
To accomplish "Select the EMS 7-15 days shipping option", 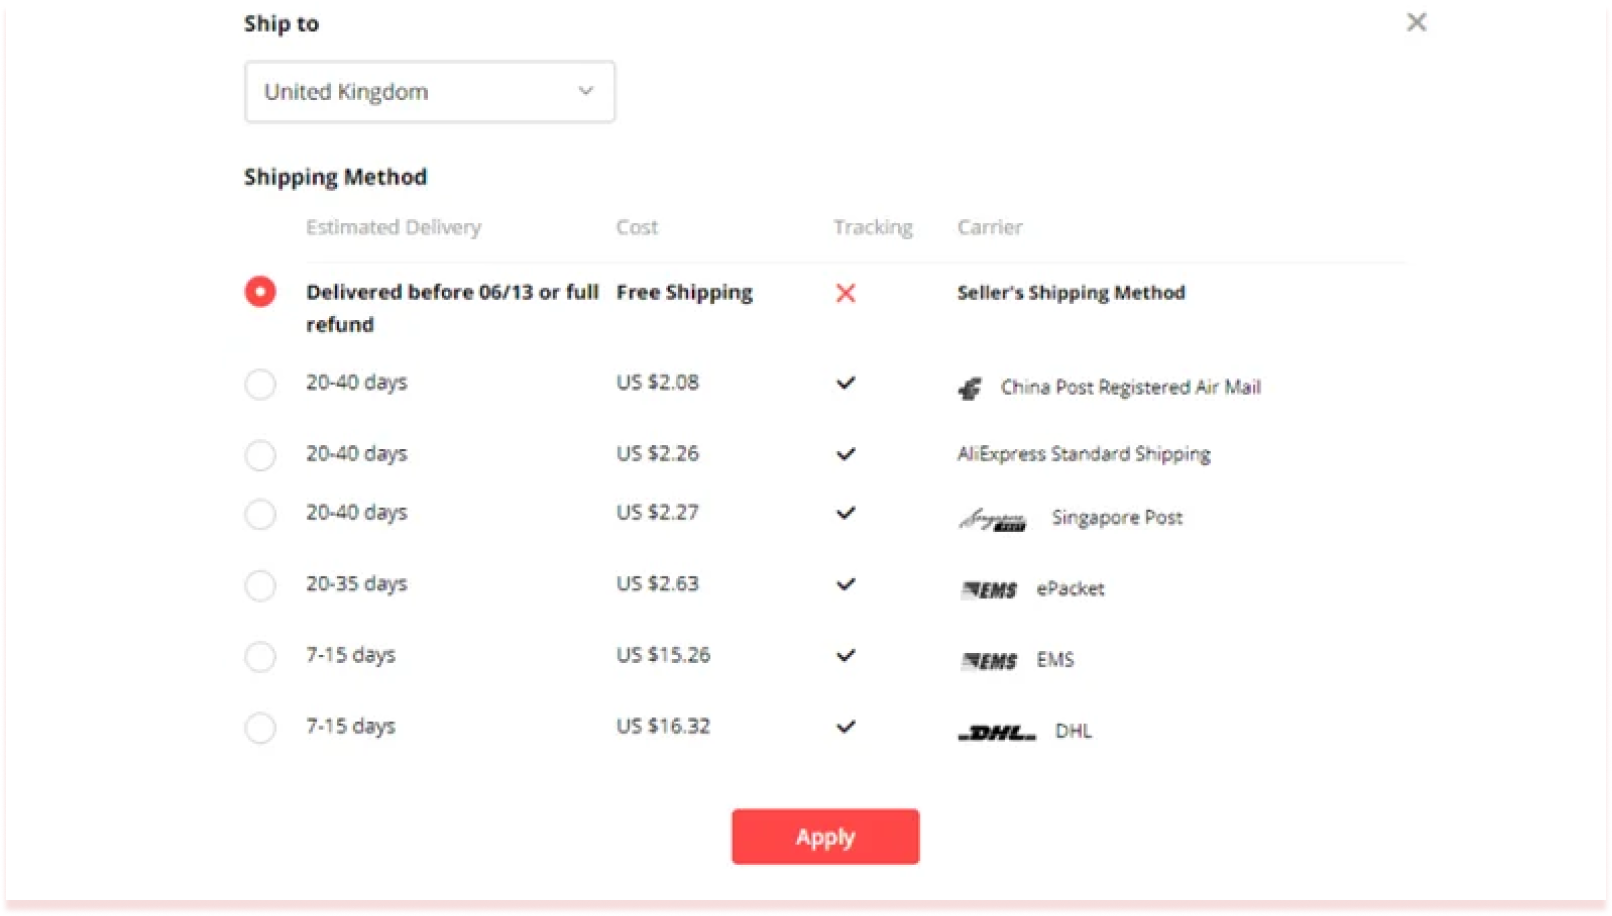I will (260, 657).
